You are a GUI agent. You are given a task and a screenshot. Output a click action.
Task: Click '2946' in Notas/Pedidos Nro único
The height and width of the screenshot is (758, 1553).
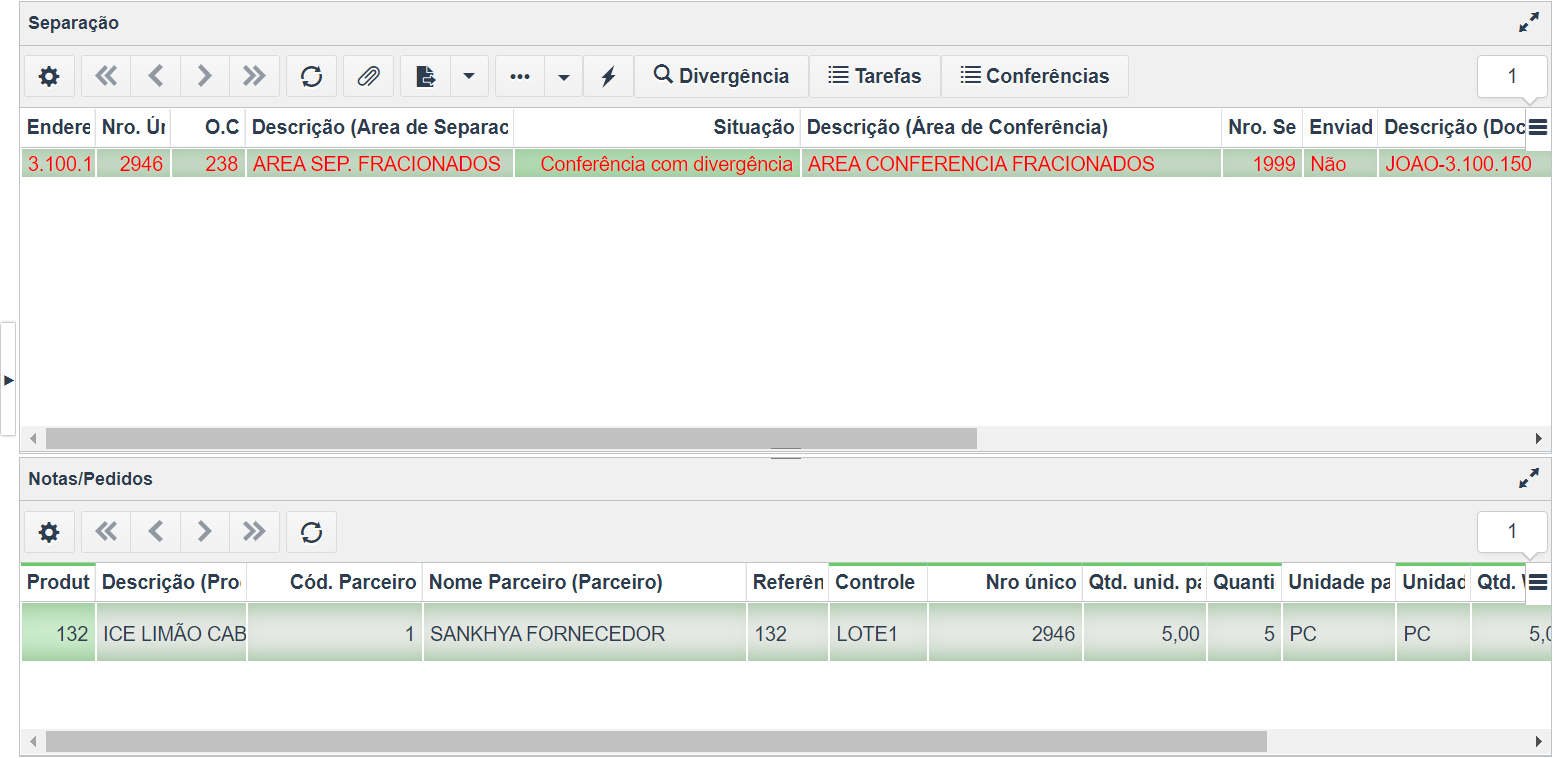click(x=1005, y=633)
